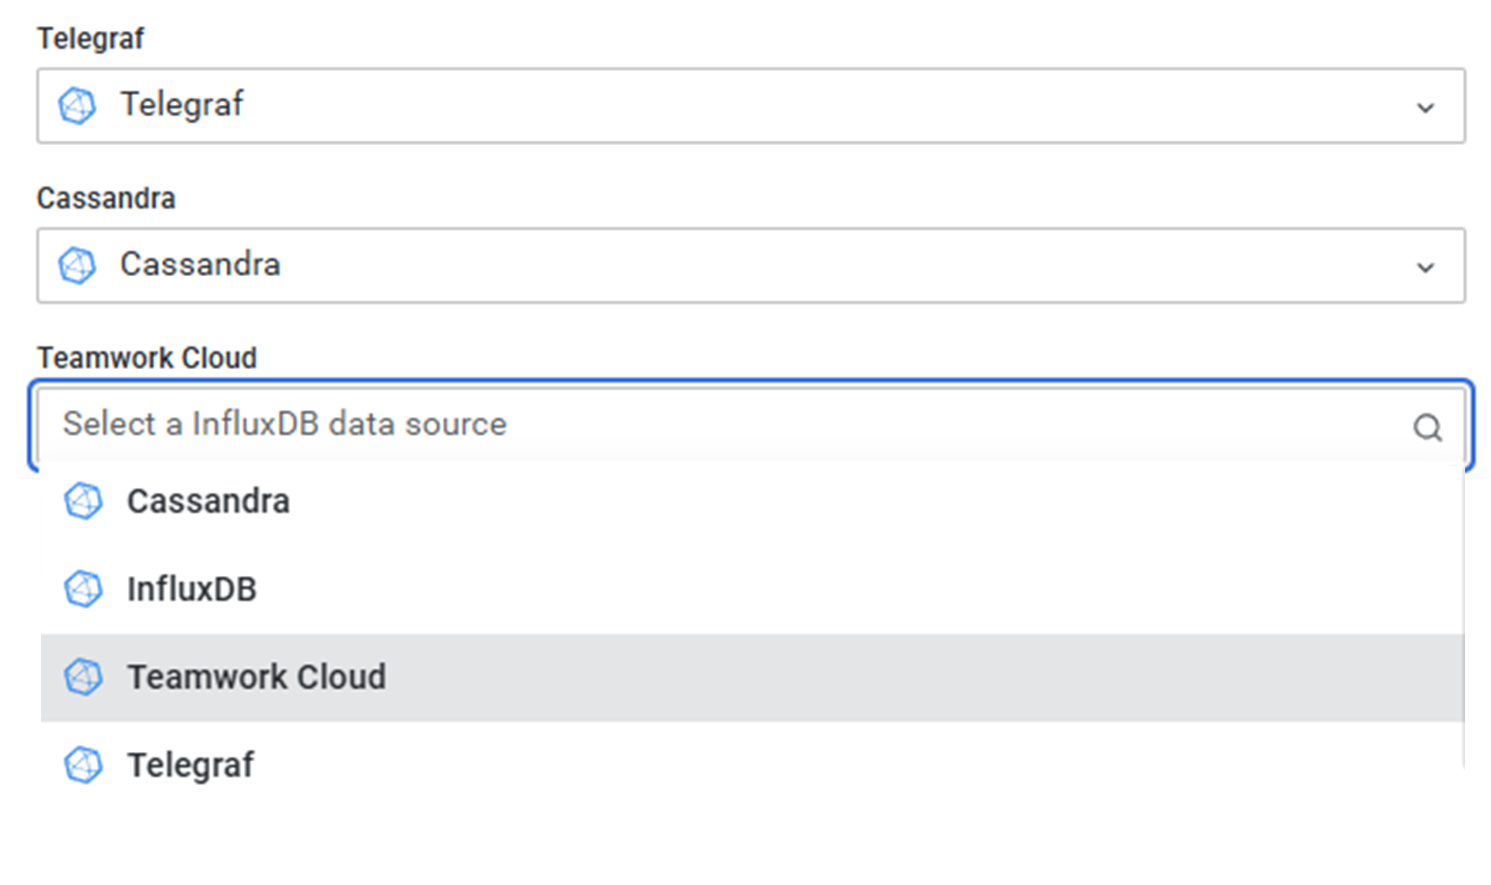
Task: Choose InfluxDB from the options list
Action: (x=192, y=589)
